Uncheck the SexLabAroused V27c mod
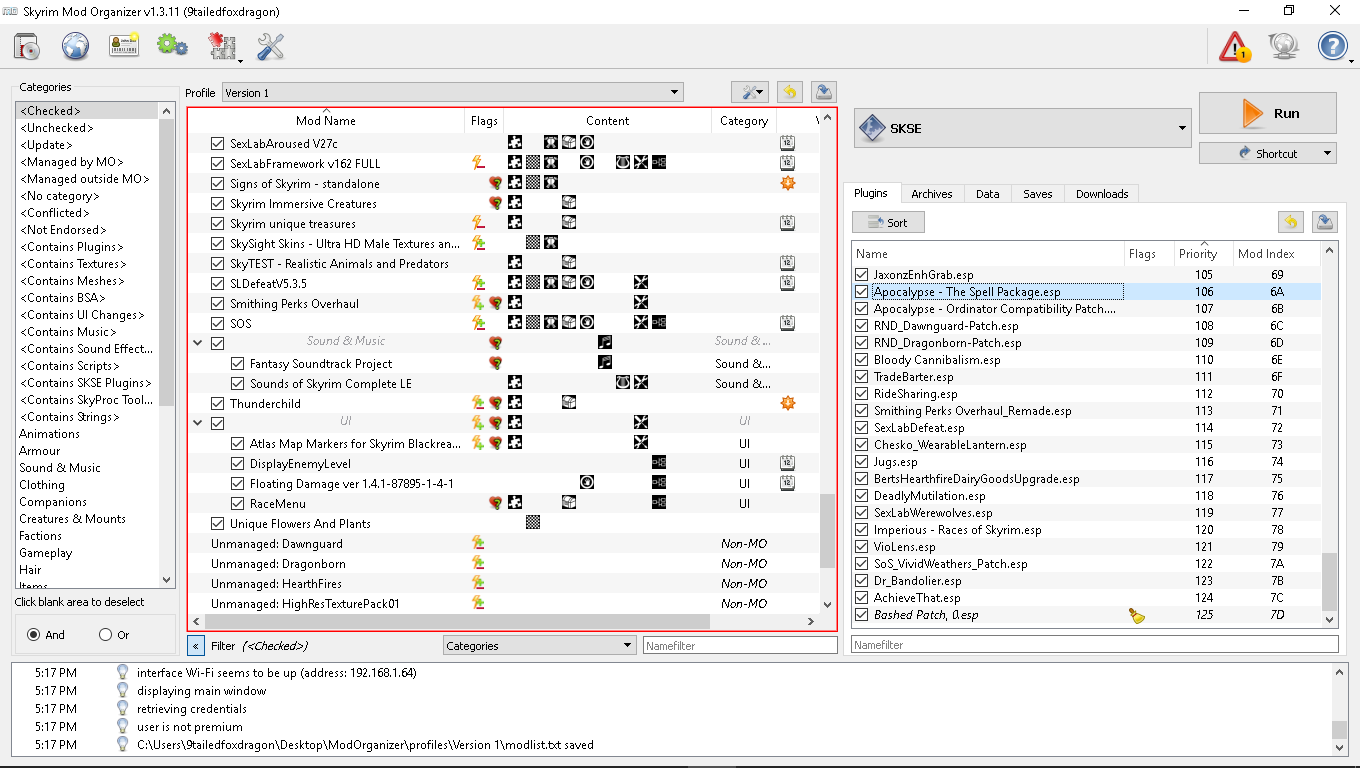1360x768 pixels. (x=218, y=144)
